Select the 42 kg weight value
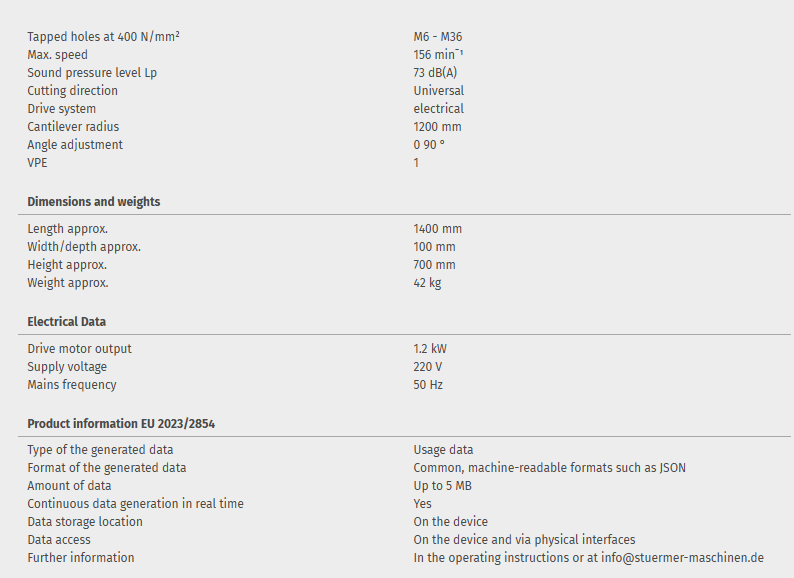 pos(427,283)
